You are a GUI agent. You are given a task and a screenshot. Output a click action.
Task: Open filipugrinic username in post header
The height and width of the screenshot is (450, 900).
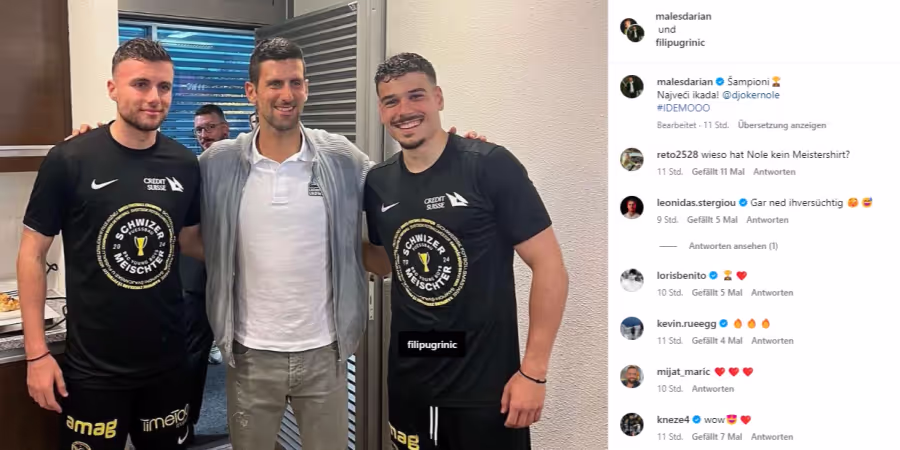(x=681, y=42)
